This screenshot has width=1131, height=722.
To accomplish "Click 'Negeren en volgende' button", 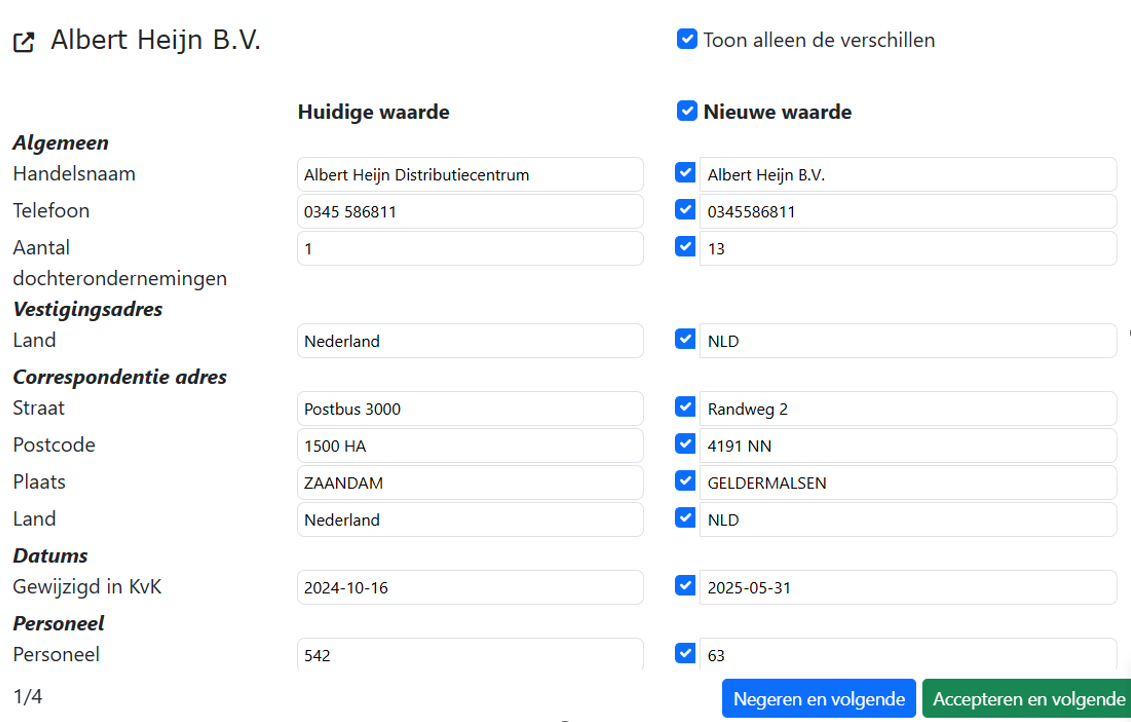I will pyautogui.click(x=818, y=699).
